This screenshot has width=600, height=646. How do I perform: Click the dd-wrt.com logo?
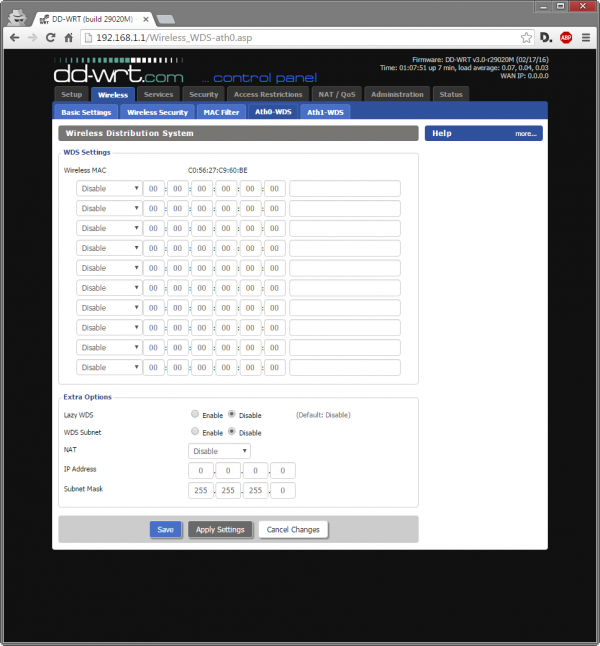click(x=119, y=72)
